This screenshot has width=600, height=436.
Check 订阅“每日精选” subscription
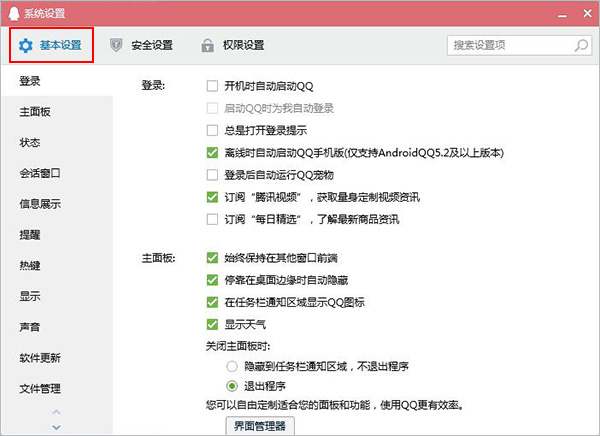tap(212, 219)
